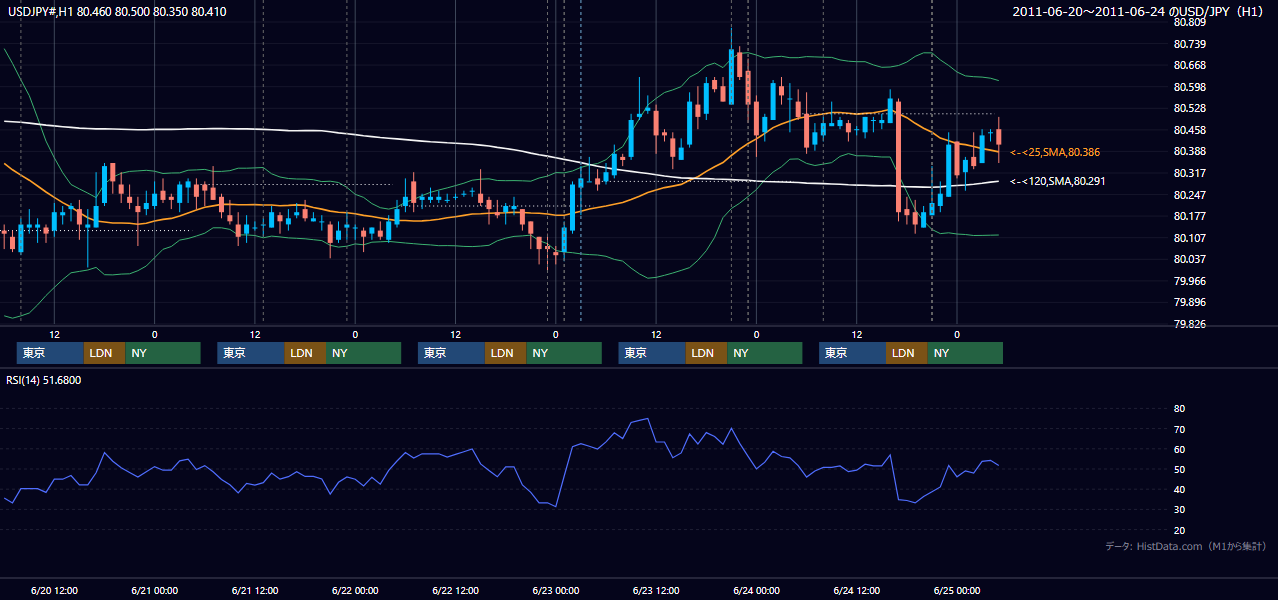The height and width of the screenshot is (600, 1278).
Task: Click the 120 SMA label showing 80.291
Action: 1058,181
